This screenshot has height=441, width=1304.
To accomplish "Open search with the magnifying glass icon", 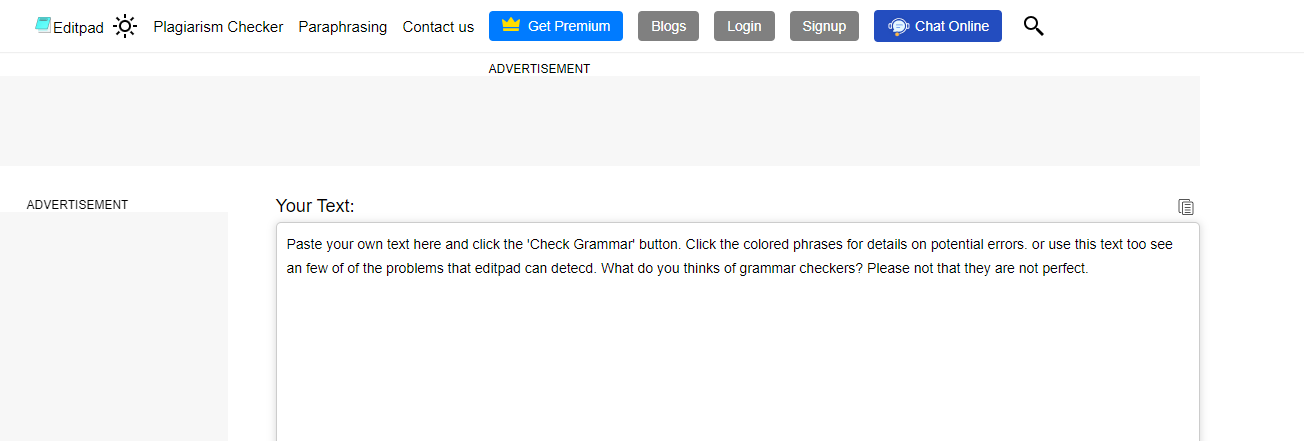I will pos(1033,26).
